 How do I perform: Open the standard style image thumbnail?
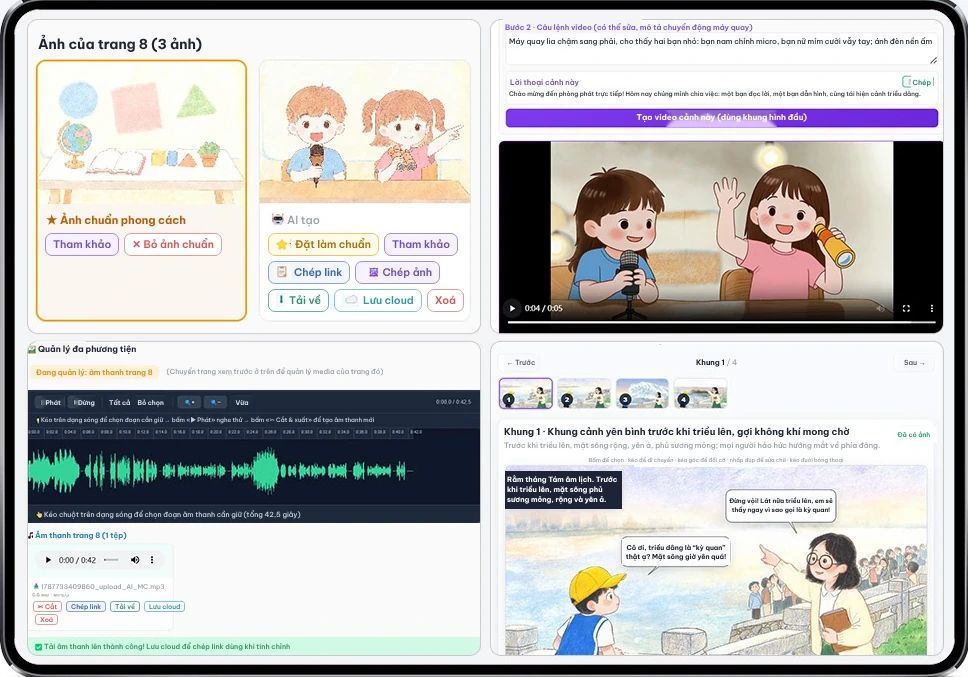pyautogui.click(x=141, y=133)
